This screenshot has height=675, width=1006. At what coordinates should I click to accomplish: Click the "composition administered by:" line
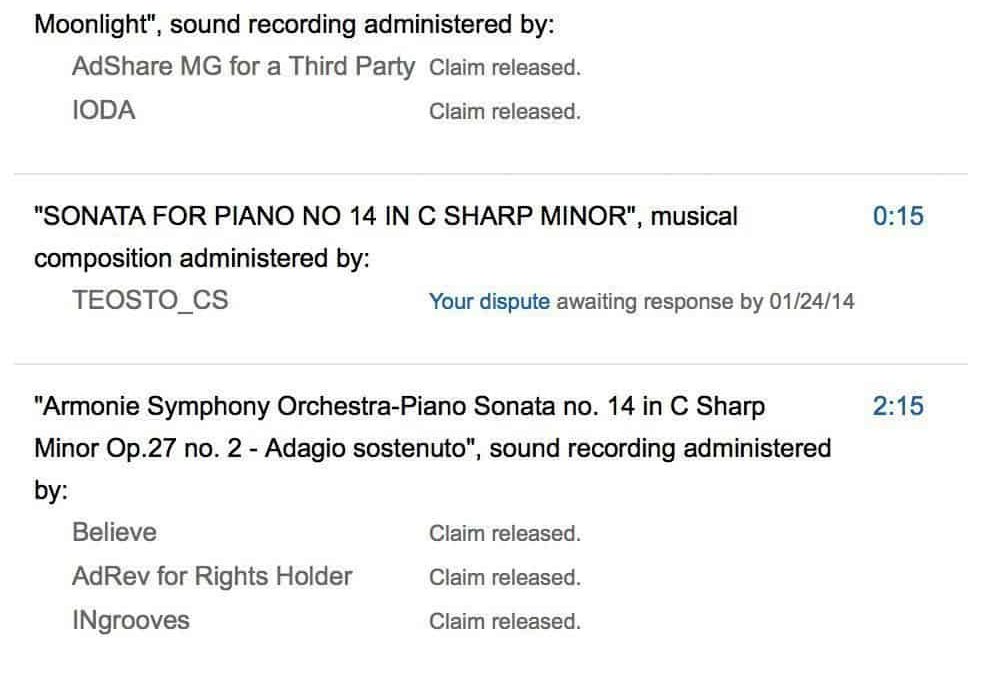coord(202,259)
